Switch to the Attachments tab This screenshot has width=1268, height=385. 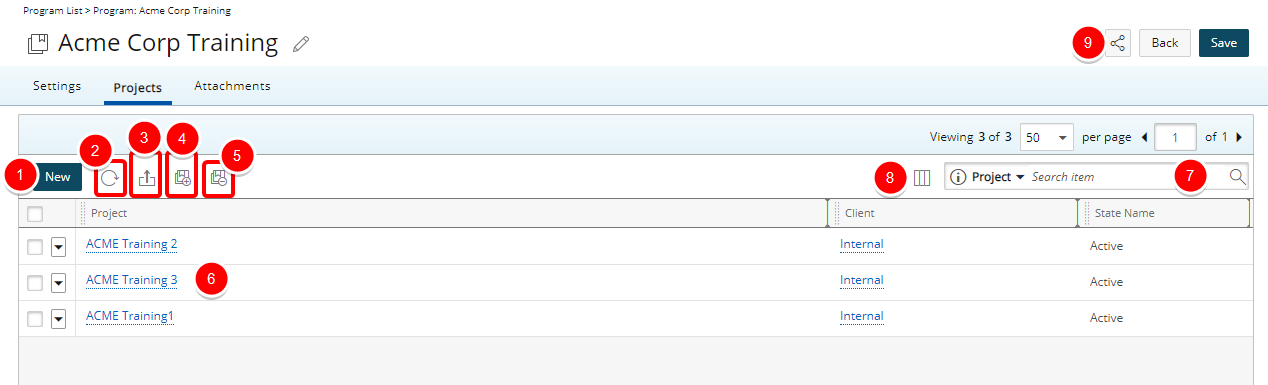click(232, 86)
